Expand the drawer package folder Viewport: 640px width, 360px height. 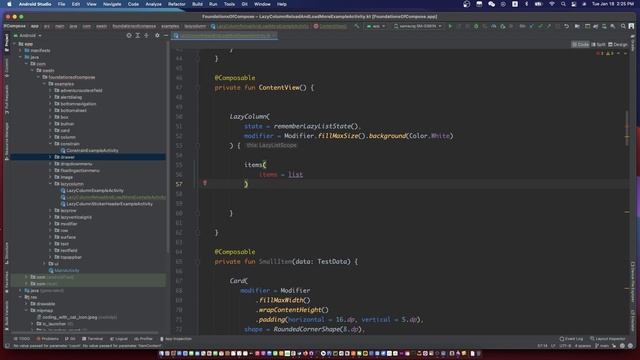coord(51,157)
